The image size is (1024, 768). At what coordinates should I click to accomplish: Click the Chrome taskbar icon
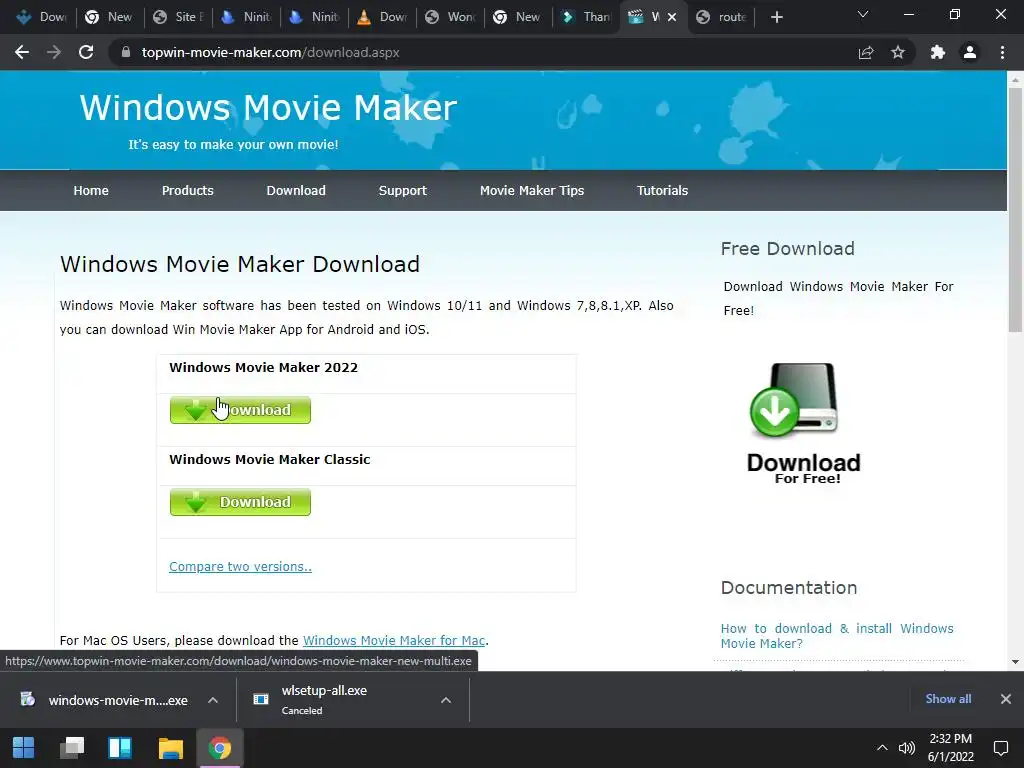(219, 748)
